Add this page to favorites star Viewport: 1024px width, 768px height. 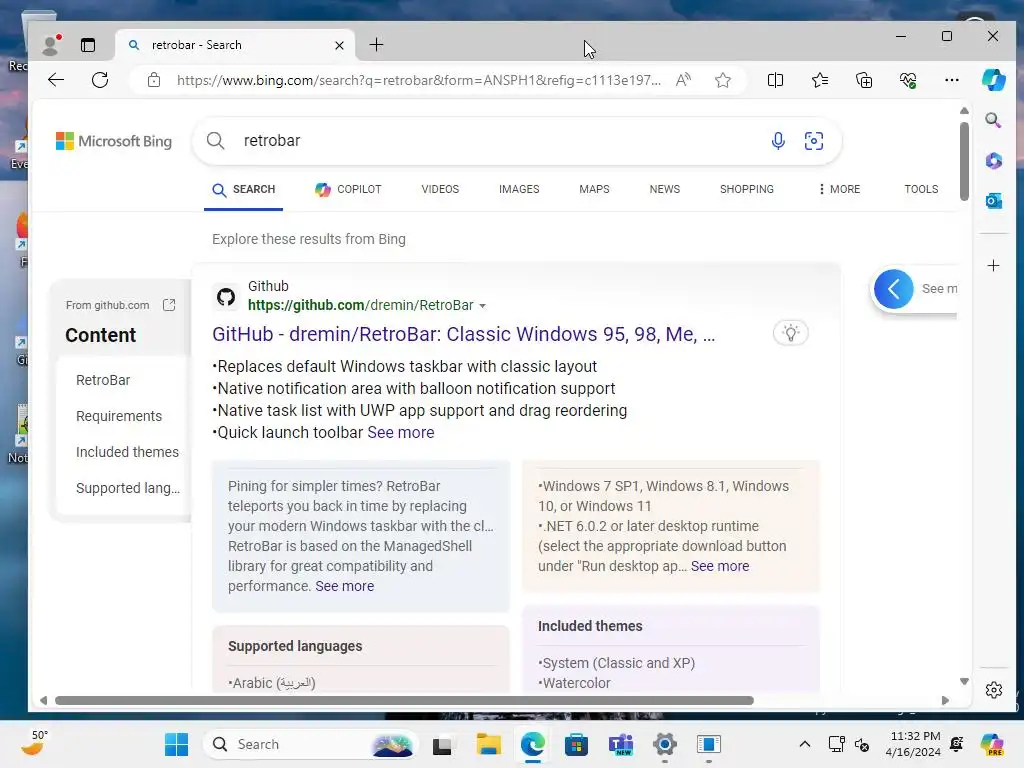tap(722, 80)
